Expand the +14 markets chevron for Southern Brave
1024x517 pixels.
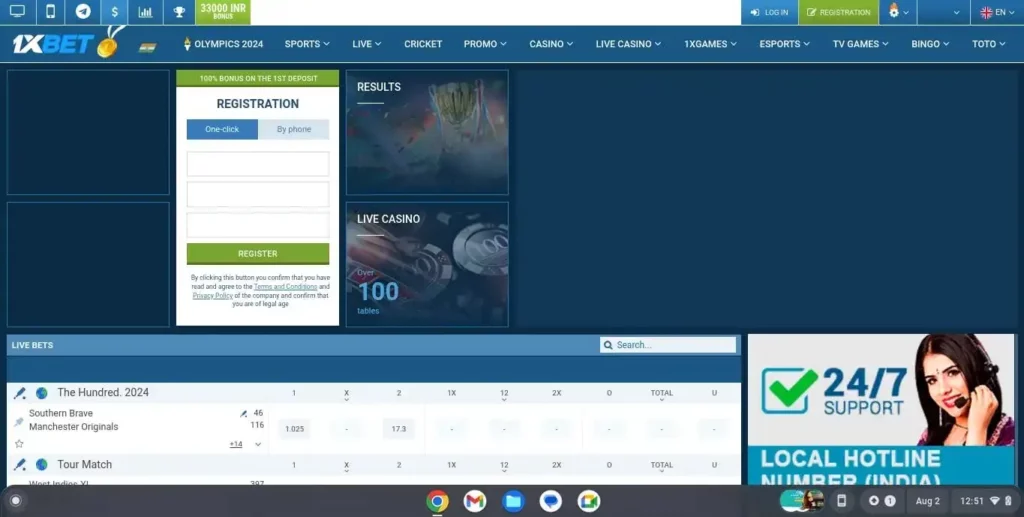[x=258, y=445]
